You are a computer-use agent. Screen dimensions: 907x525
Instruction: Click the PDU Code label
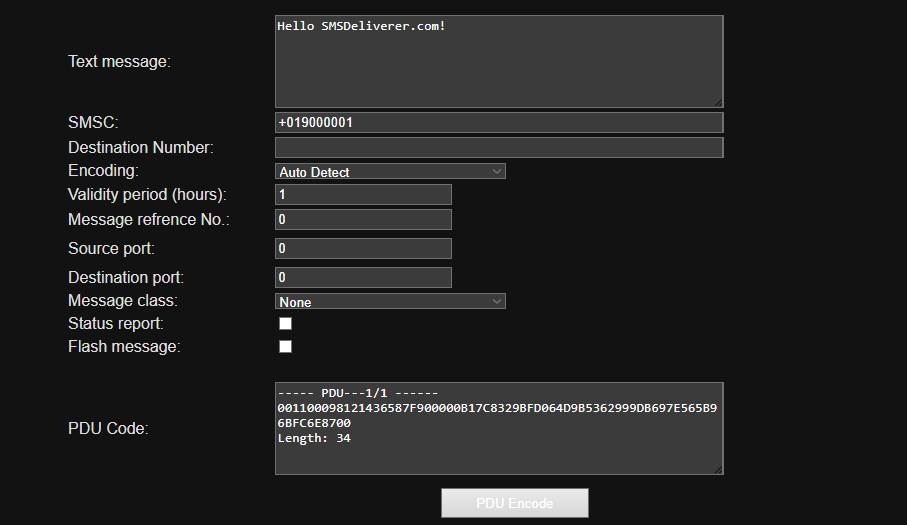pos(108,428)
